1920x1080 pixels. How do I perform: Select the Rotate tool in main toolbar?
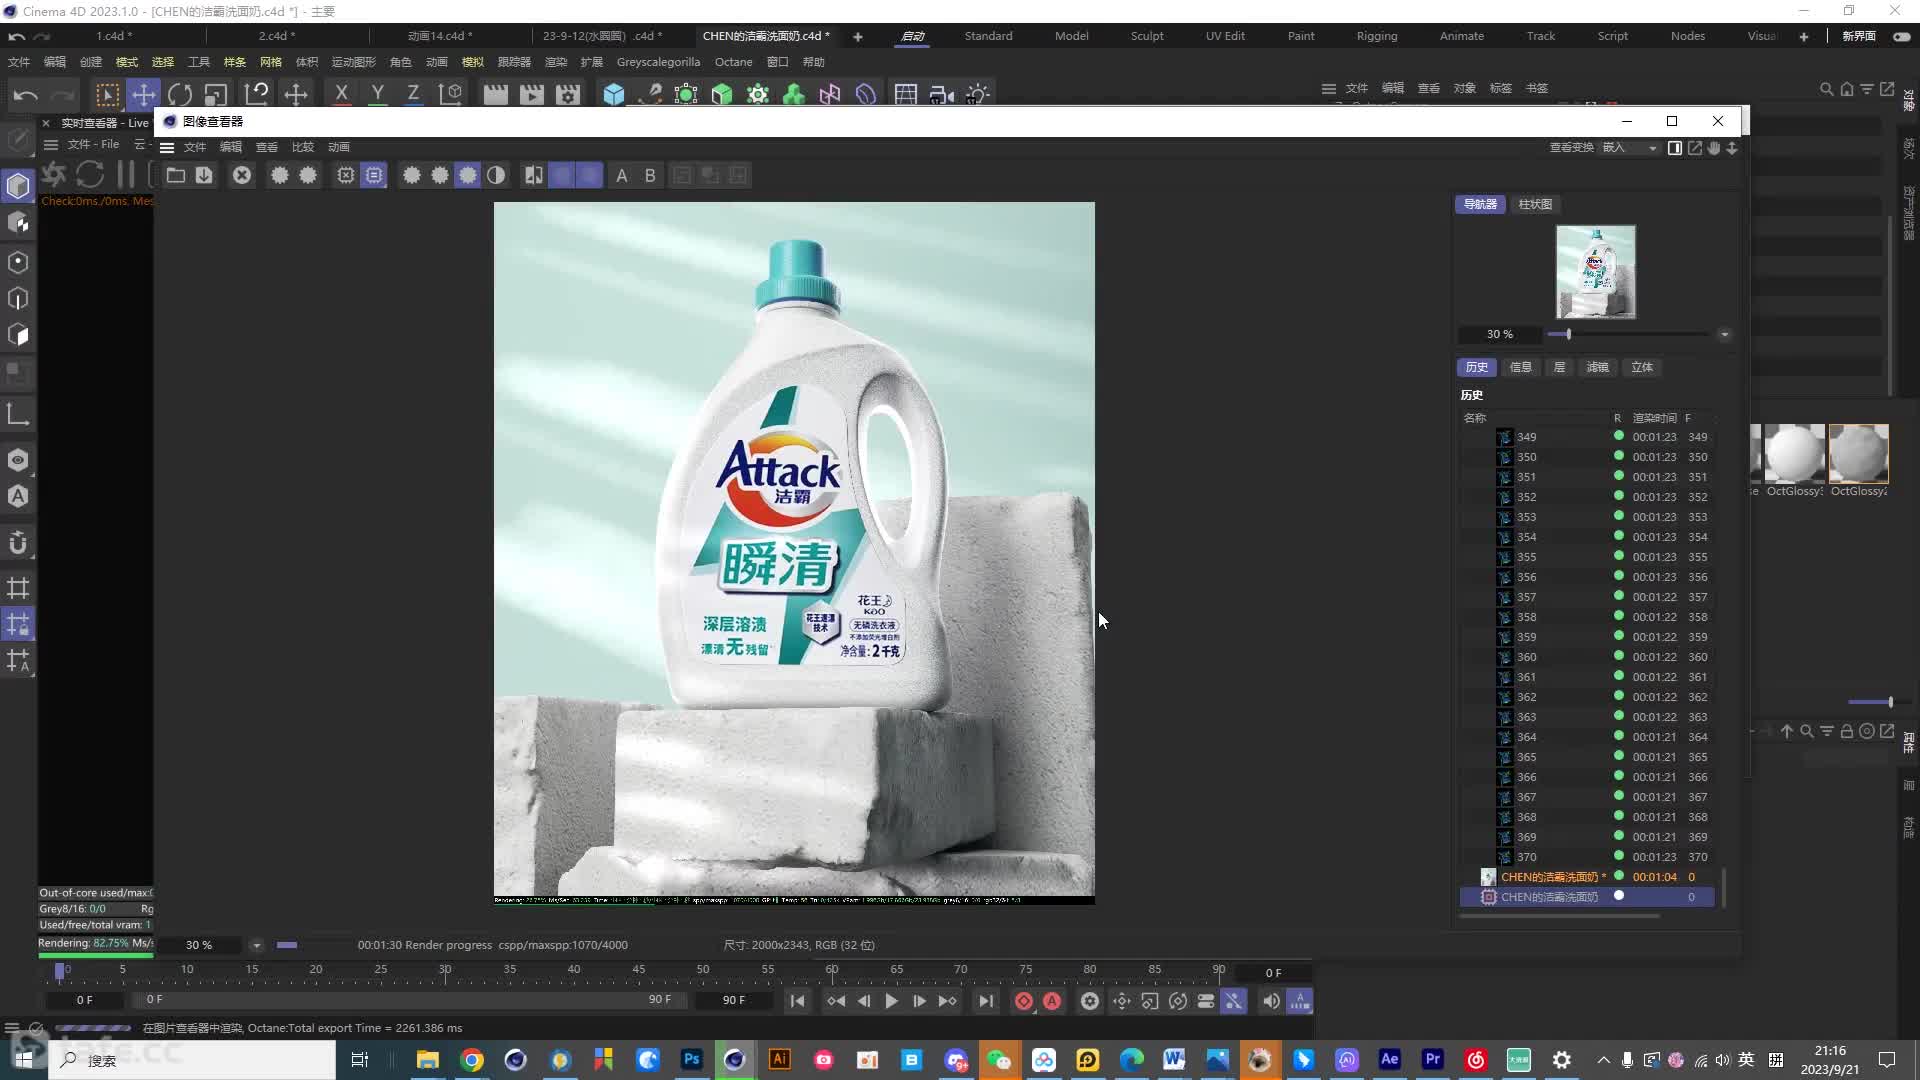pyautogui.click(x=180, y=94)
